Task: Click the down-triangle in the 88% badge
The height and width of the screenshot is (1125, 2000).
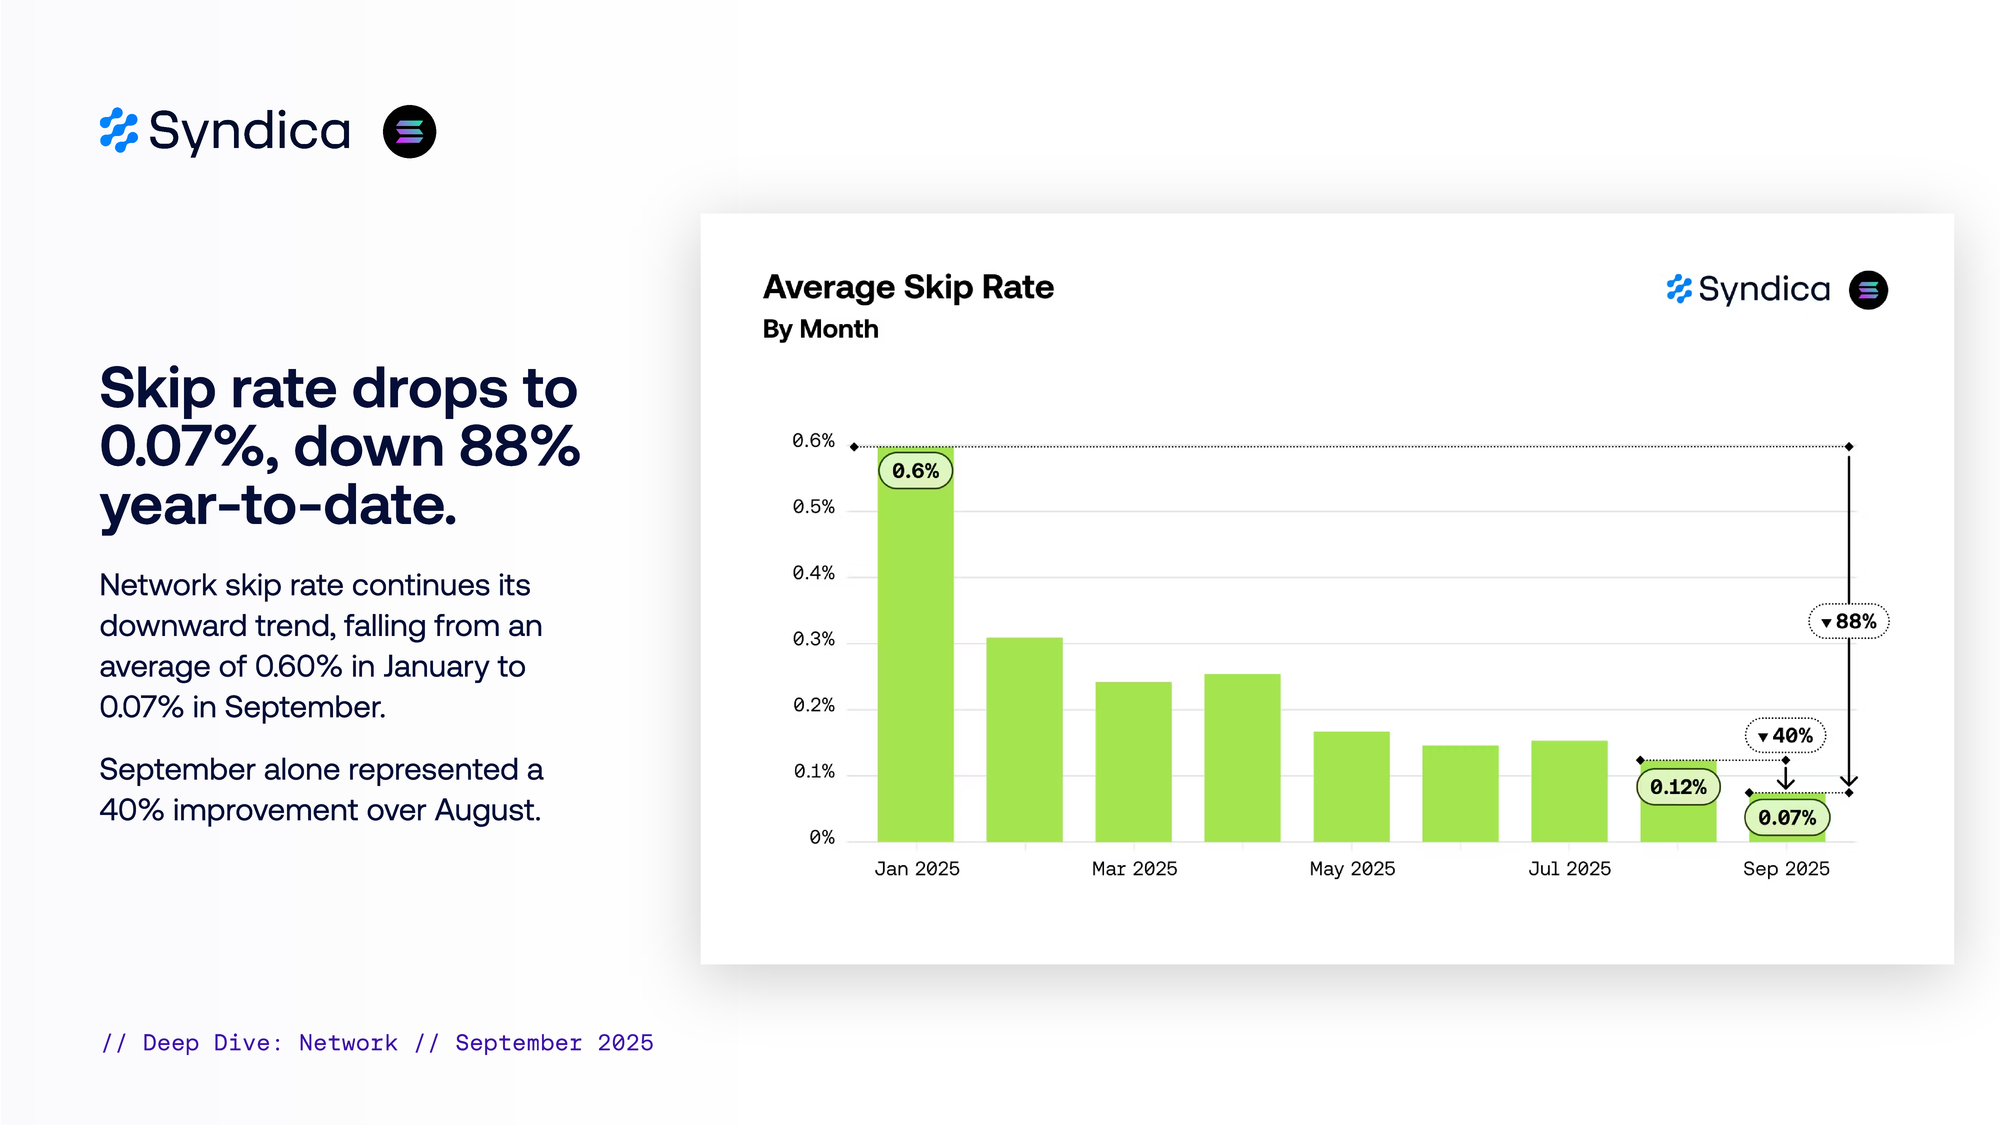Action: [x=1826, y=623]
